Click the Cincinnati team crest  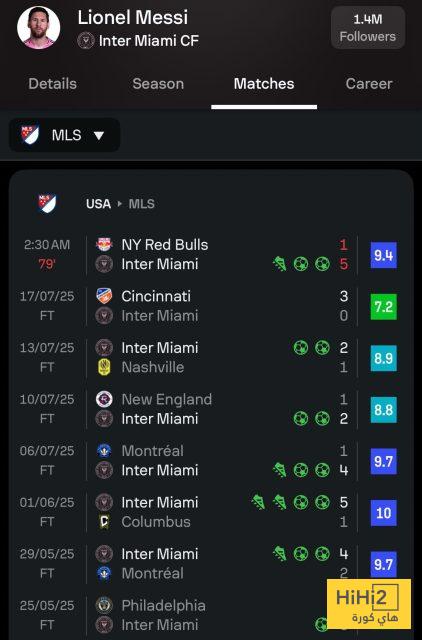coord(104,296)
